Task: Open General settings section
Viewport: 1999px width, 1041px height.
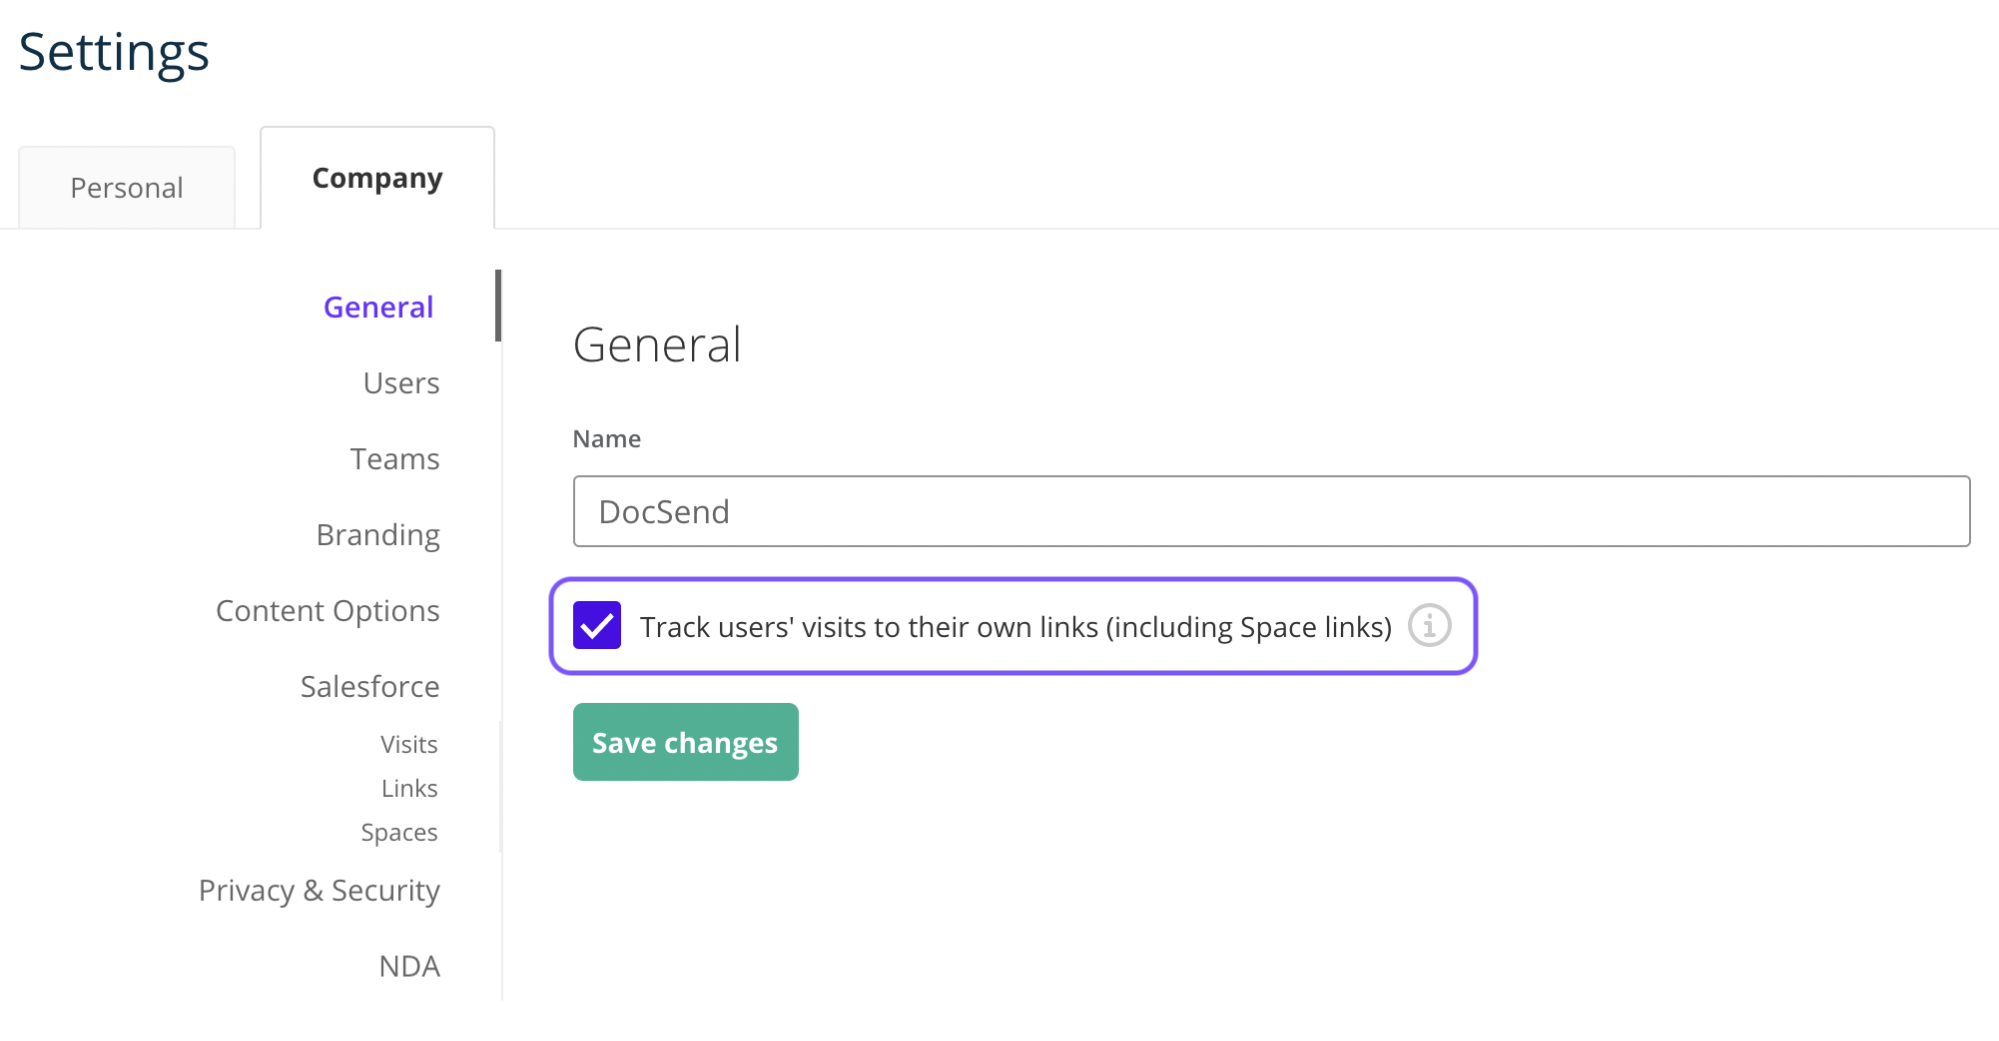Action: 378,307
